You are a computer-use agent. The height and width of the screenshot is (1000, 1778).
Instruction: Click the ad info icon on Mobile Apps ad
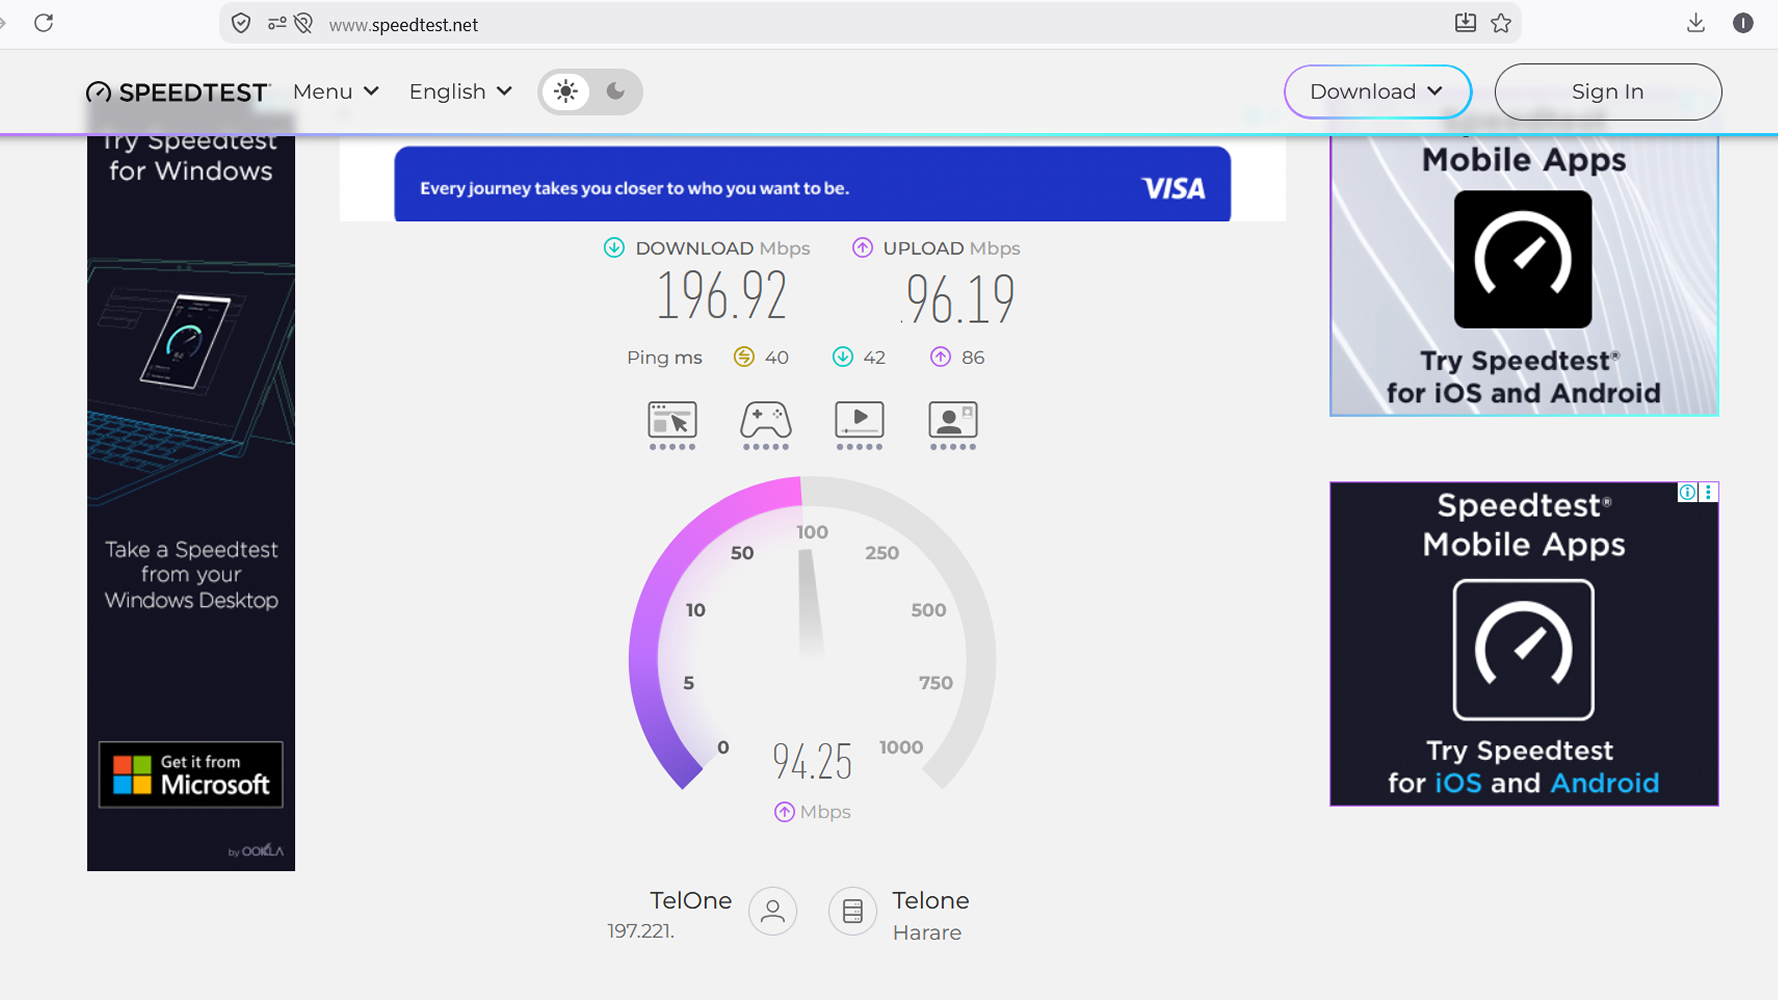1687,492
